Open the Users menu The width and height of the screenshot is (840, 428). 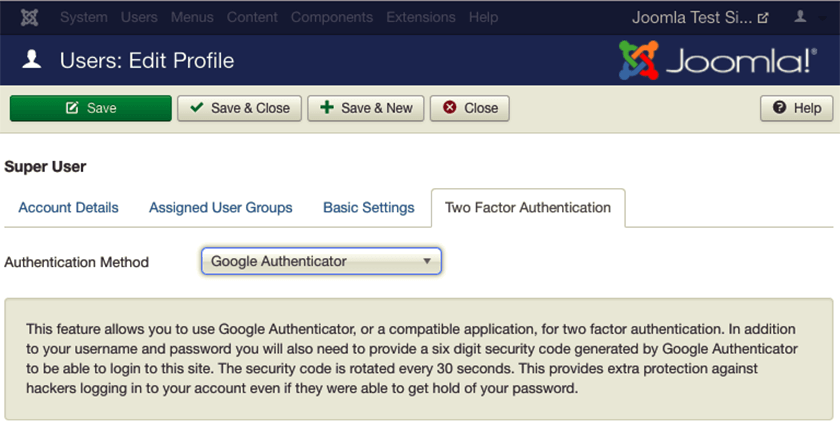[139, 17]
